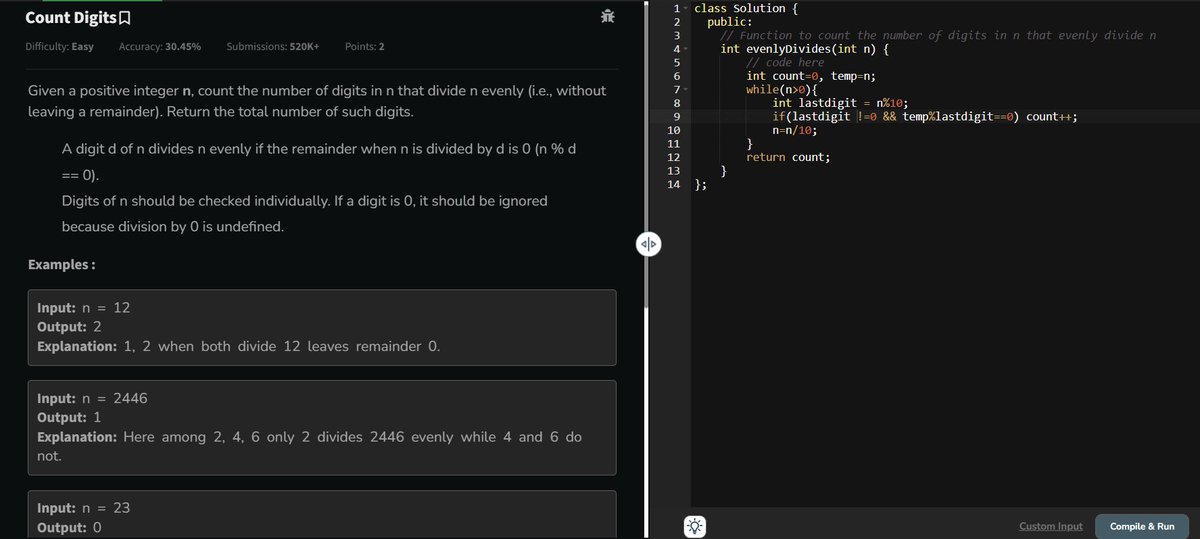The height and width of the screenshot is (539, 1200).
Task: Collapse code fold arrow at line 7
Action: click(x=686, y=90)
